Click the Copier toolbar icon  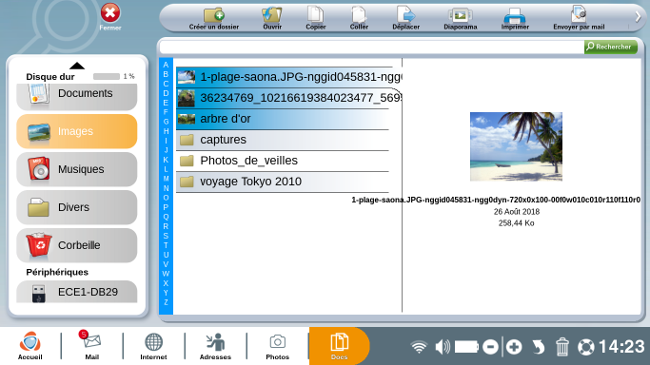tap(315, 15)
